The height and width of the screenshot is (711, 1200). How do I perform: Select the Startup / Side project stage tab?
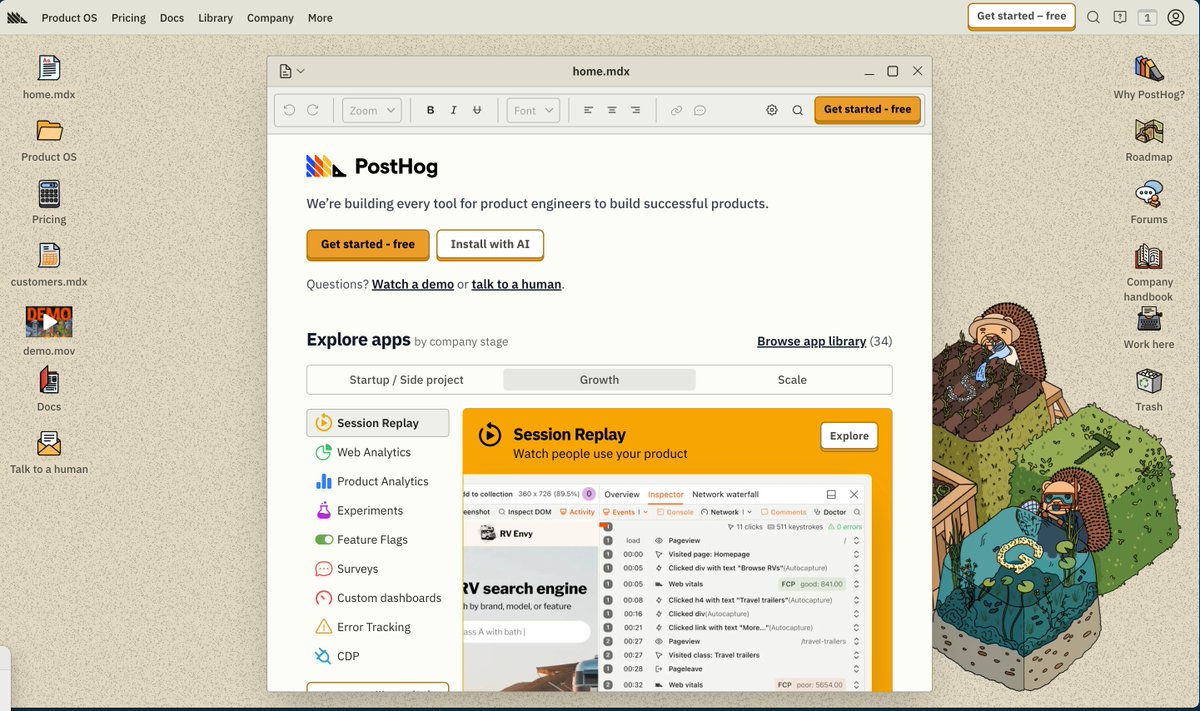(x=406, y=380)
